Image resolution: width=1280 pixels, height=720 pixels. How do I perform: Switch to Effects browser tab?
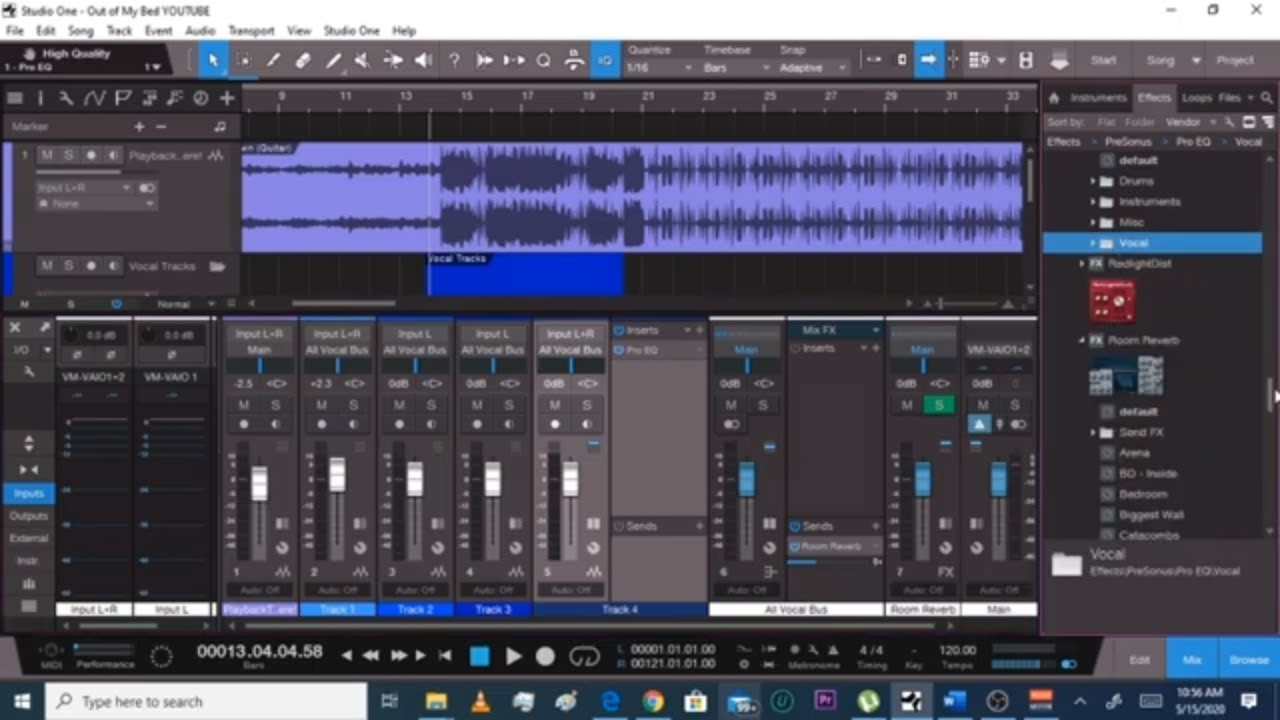[1153, 98]
